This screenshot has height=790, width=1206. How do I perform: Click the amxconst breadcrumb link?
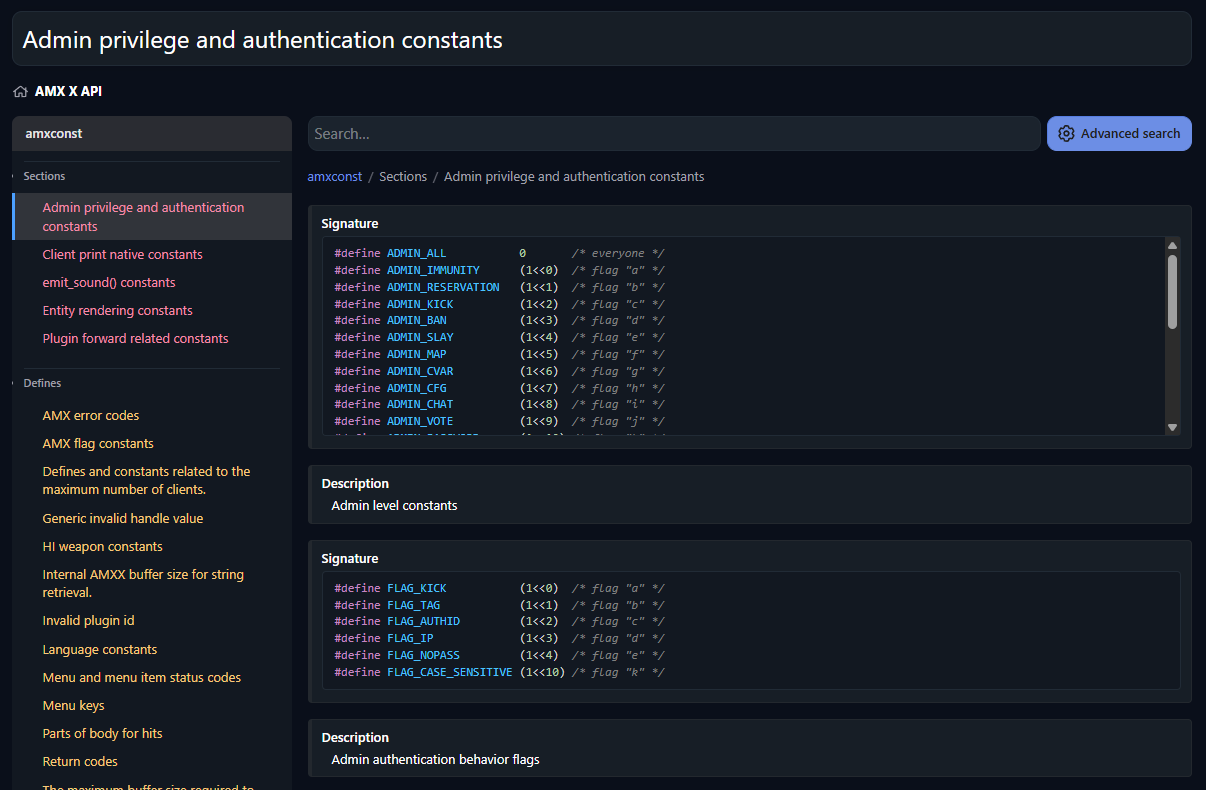pyautogui.click(x=334, y=176)
